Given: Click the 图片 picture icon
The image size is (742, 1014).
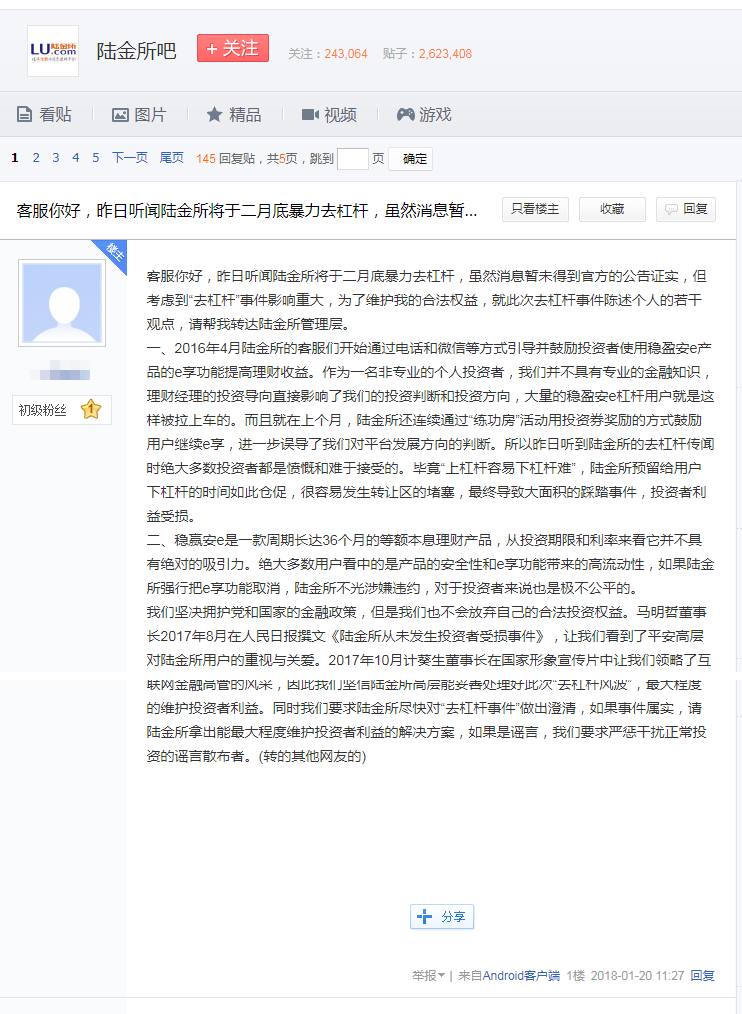Looking at the screenshot, I should pos(120,115).
